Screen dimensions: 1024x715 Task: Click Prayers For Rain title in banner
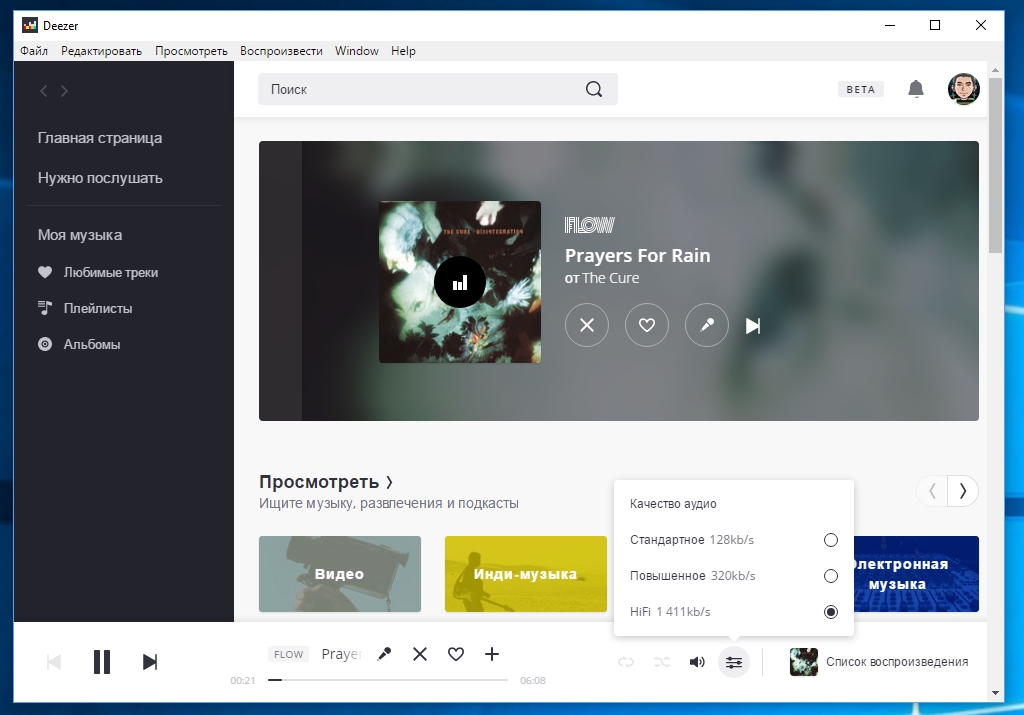(x=637, y=255)
